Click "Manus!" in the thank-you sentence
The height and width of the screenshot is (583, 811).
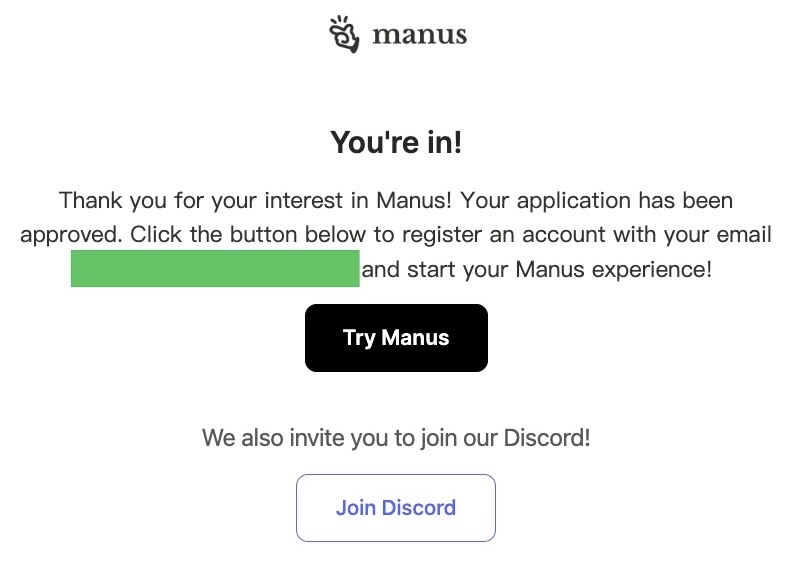pyautogui.click(x=414, y=200)
